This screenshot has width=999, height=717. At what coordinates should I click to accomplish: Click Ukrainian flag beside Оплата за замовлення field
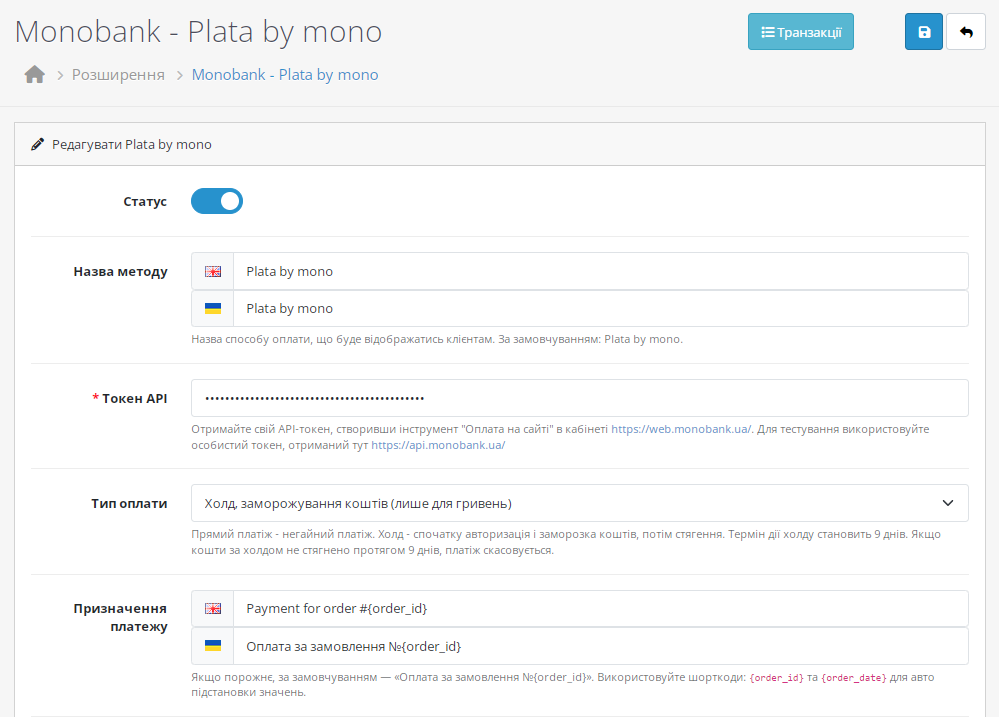tap(213, 646)
